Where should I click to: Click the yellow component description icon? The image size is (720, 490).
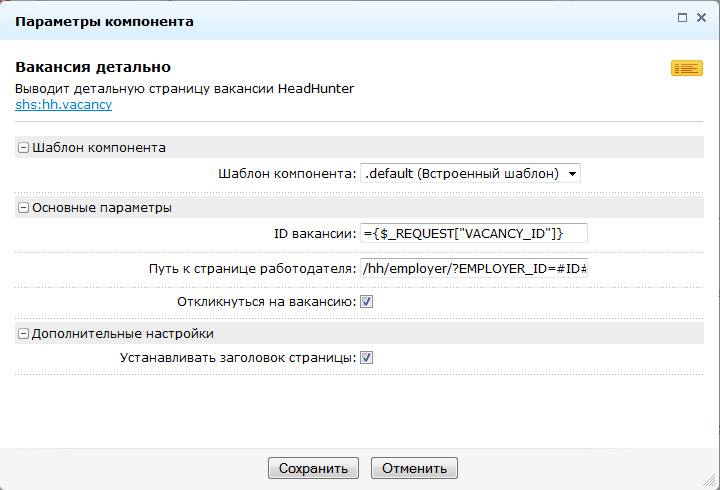tap(686, 68)
